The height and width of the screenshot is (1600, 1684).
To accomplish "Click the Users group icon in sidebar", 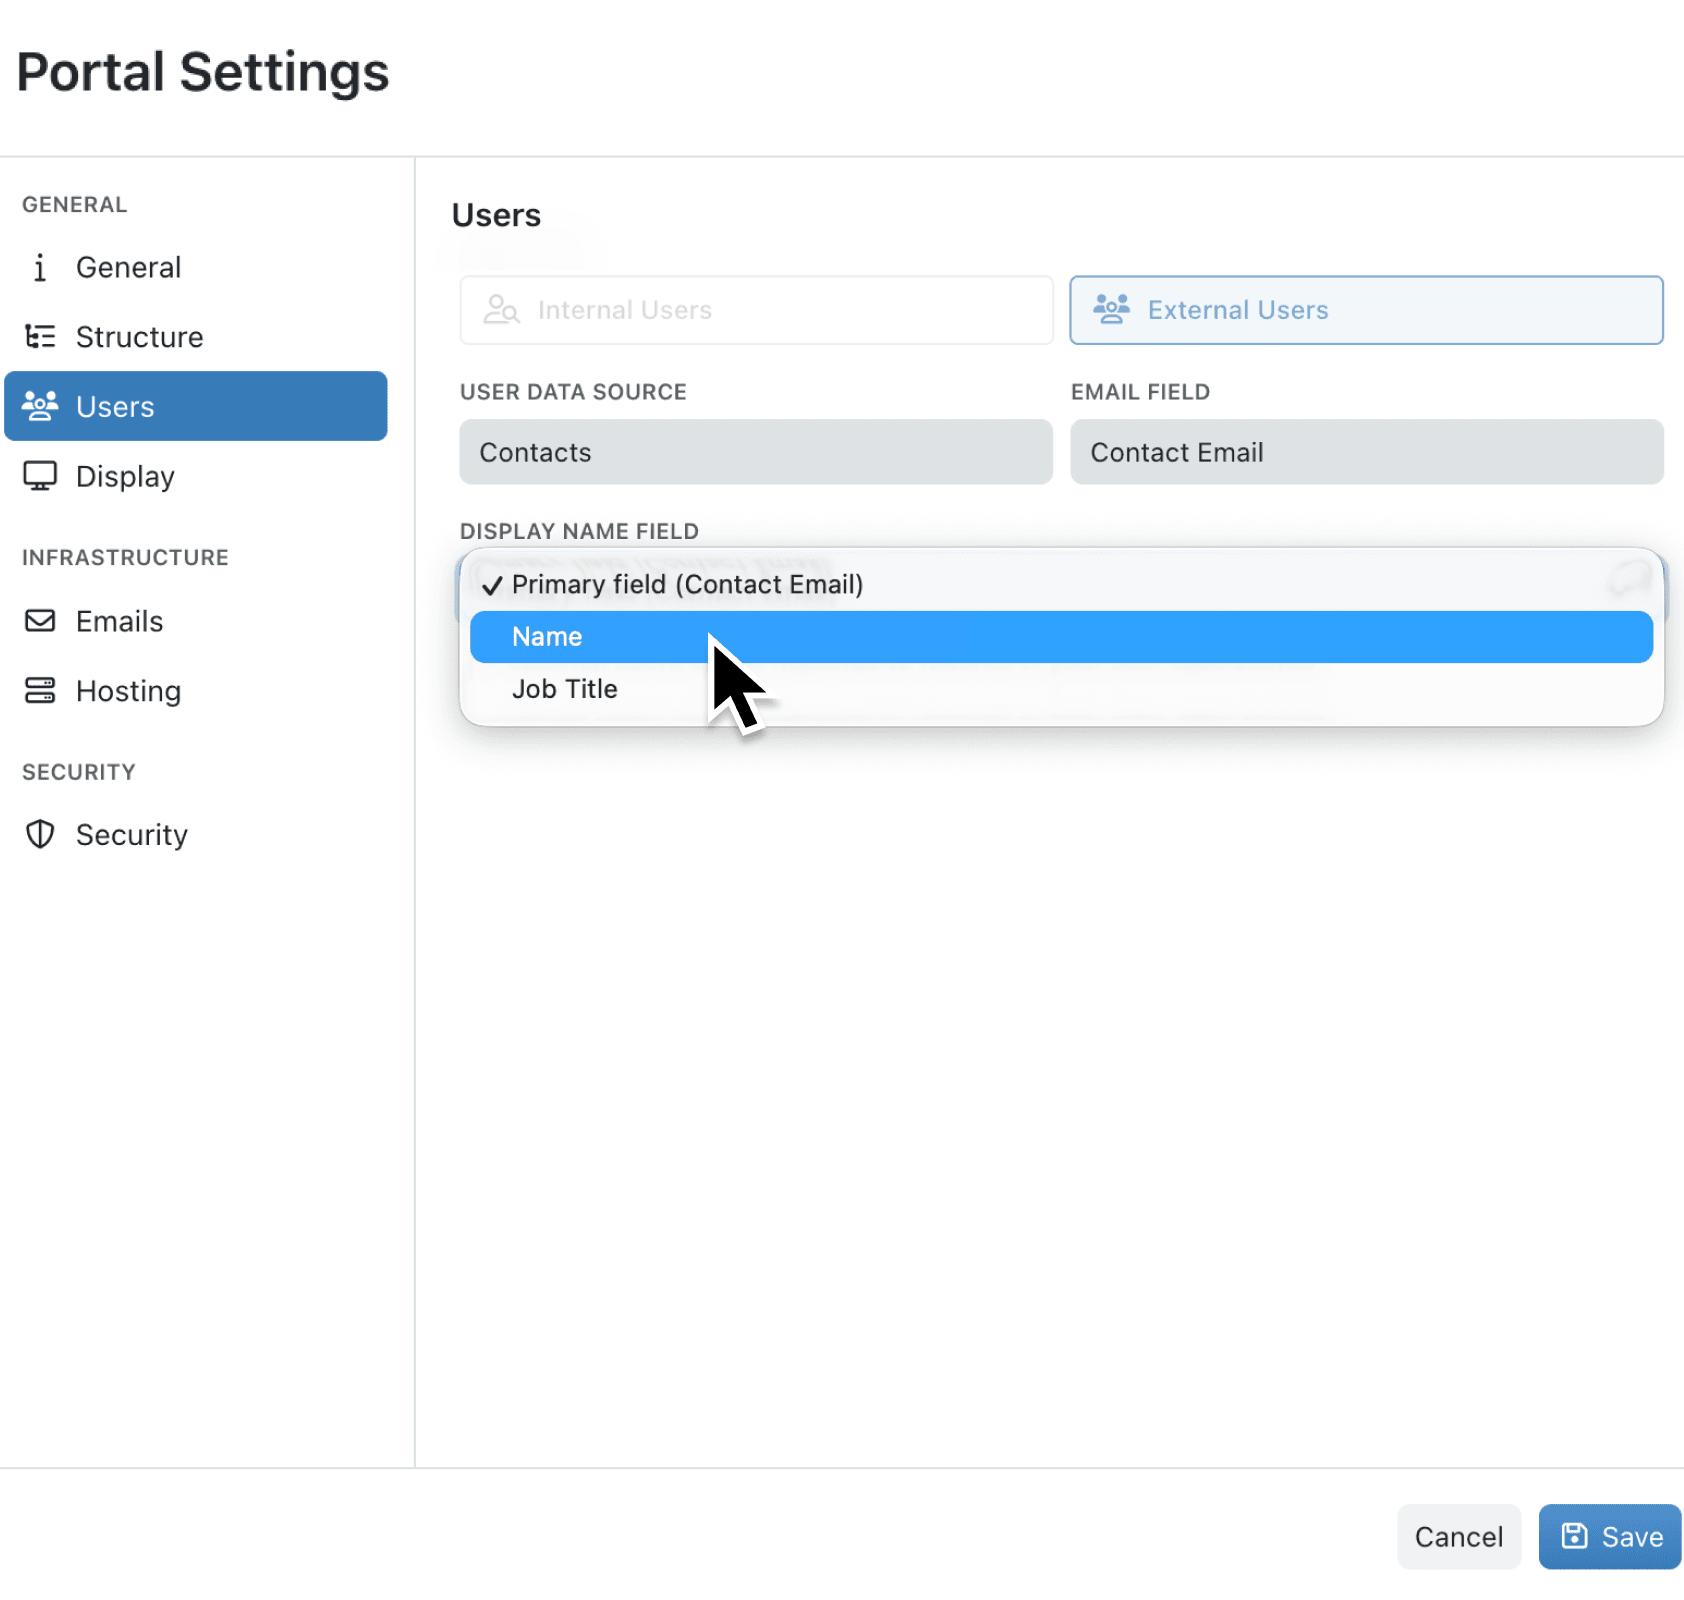I will pos(40,406).
